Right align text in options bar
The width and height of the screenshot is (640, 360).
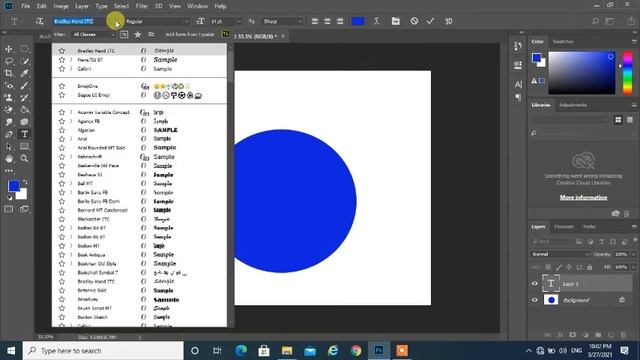340,21
